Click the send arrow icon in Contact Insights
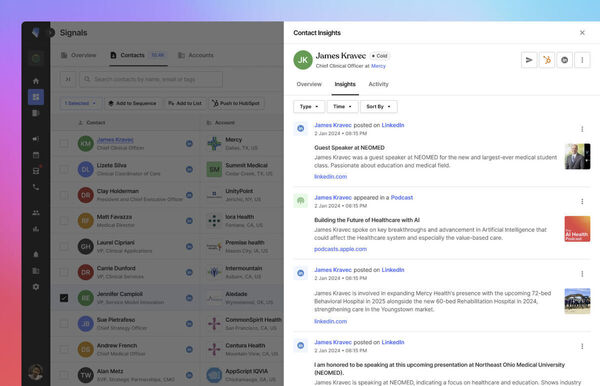600x386 pixels. [x=529, y=60]
